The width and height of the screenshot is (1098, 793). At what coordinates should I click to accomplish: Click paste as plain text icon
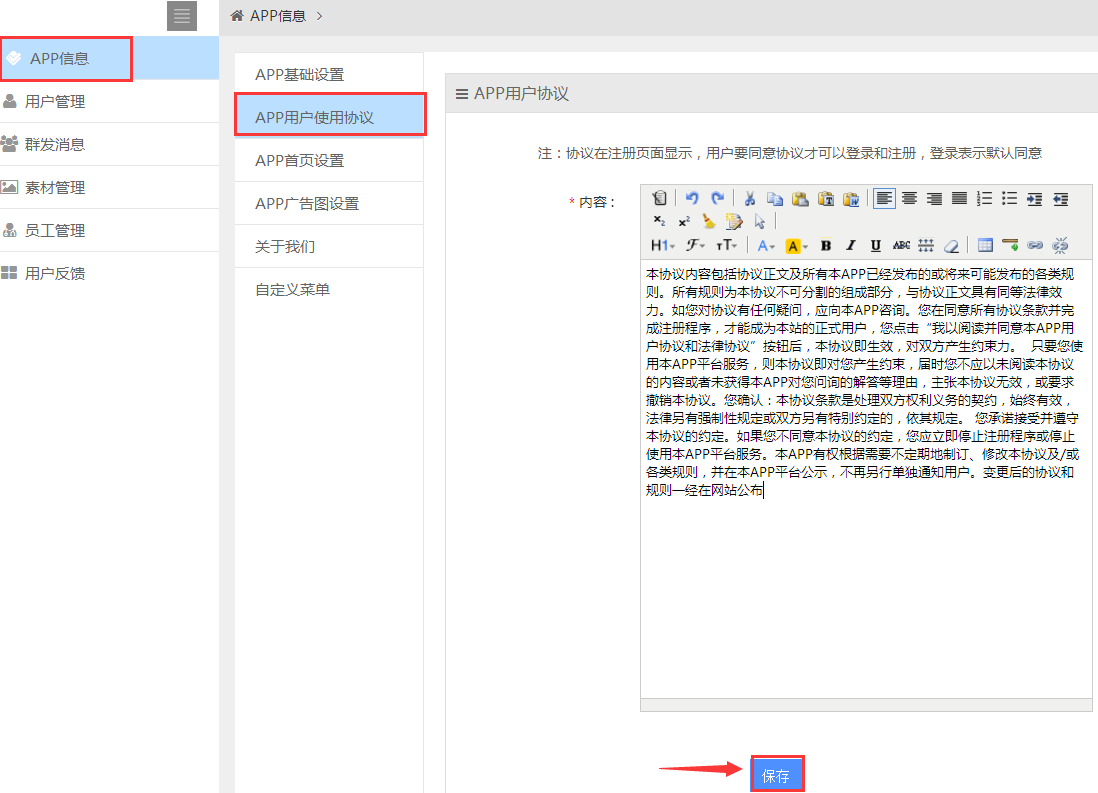826,199
